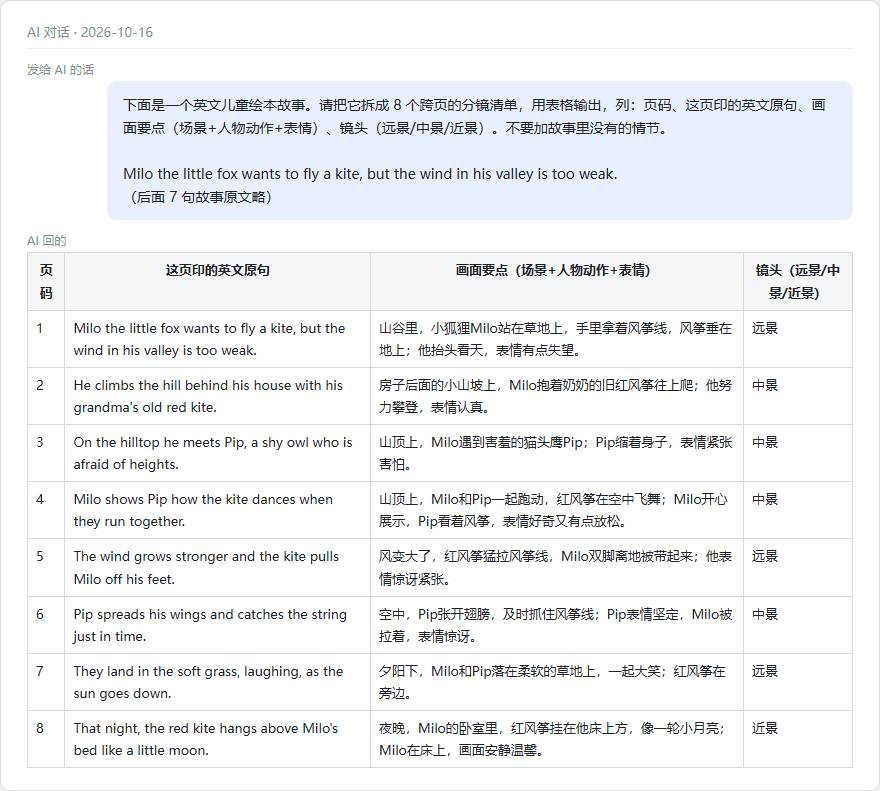The width and height of the screenshot is (880, 791).
Task: Click page number cell '5'
Action: [x=46, y=568]
